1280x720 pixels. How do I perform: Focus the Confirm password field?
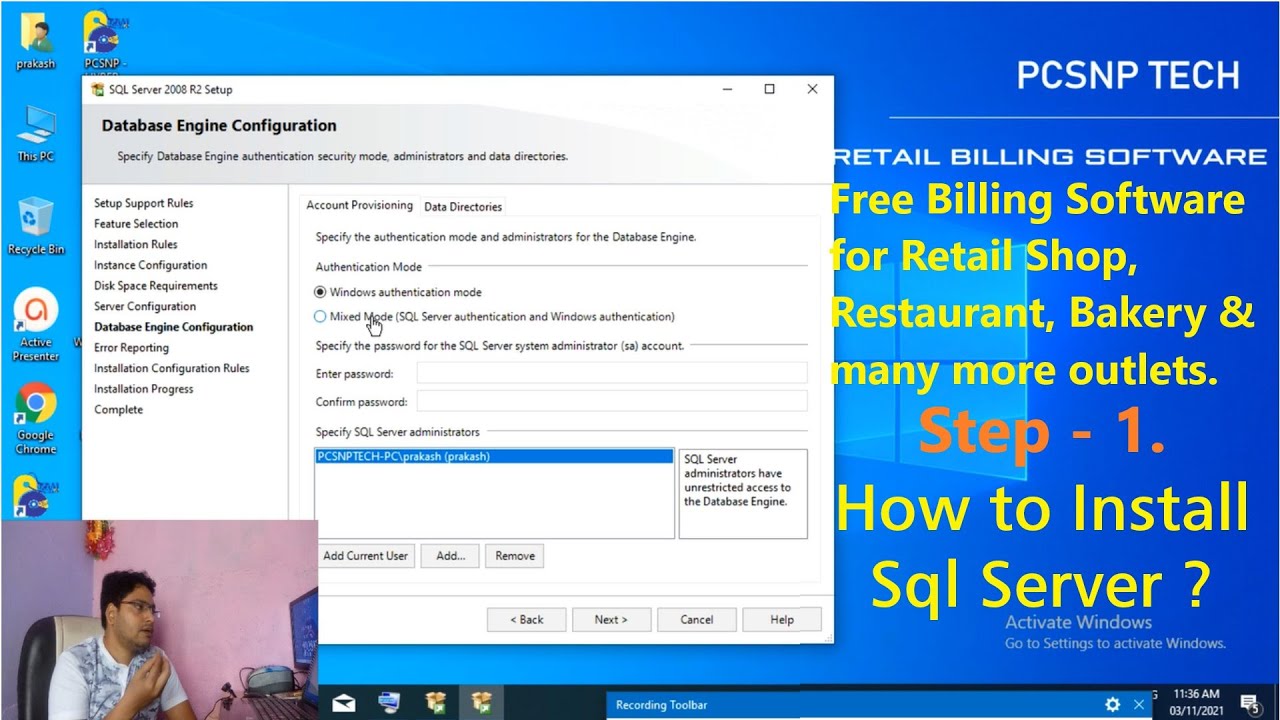pyautogui.click(x=612, y=401)
